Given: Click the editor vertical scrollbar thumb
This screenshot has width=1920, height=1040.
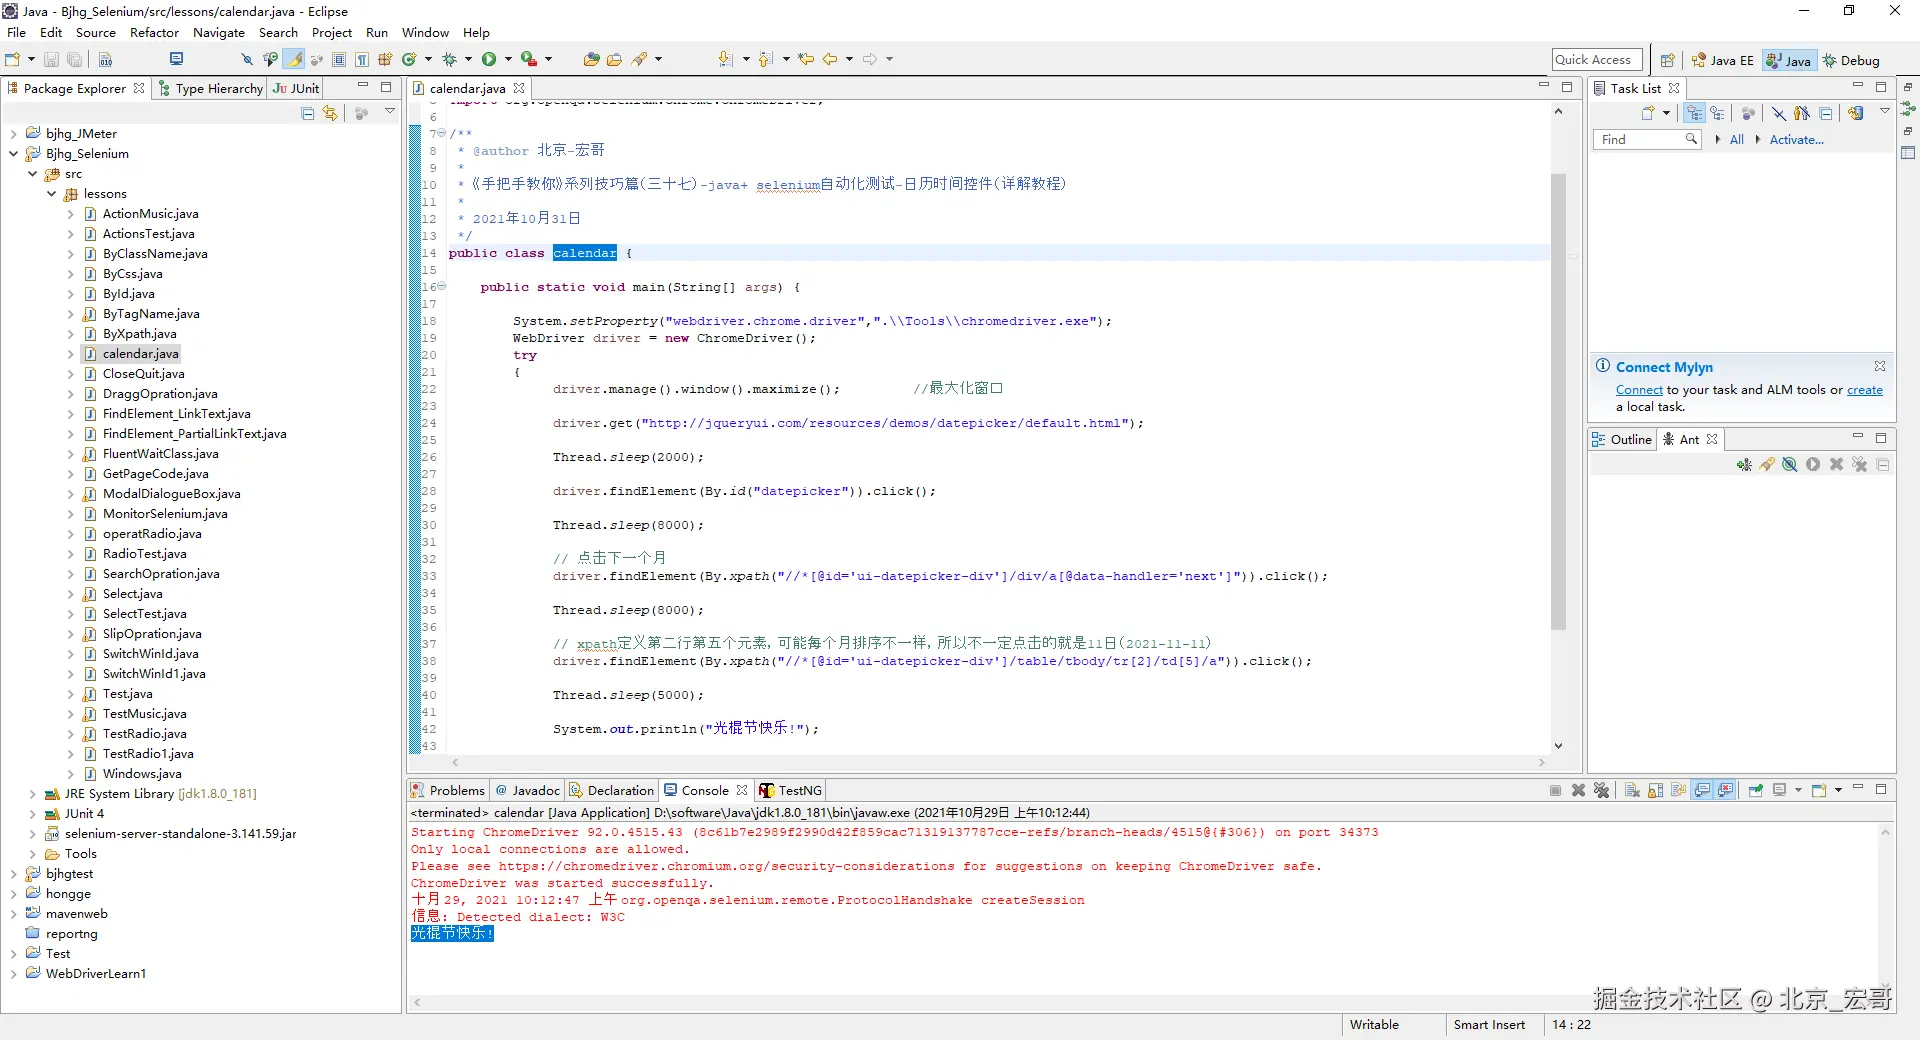Looking at the screenshot, I should coord(1558,402).
